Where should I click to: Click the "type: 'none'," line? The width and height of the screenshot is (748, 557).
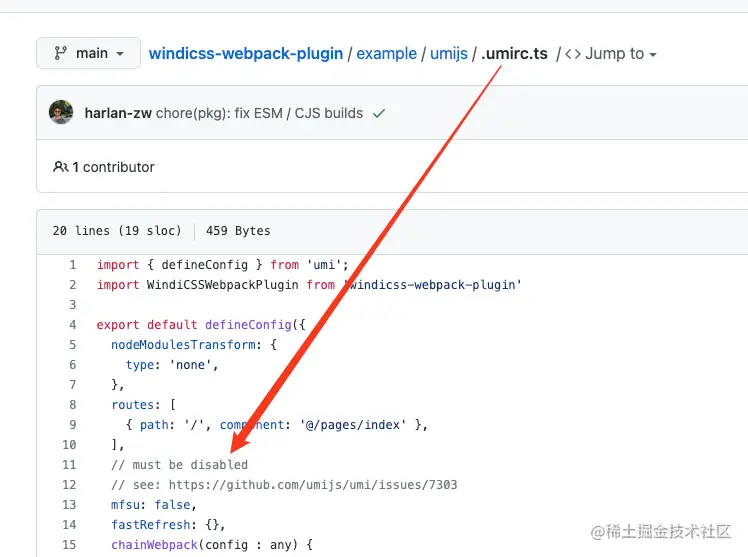172,365
